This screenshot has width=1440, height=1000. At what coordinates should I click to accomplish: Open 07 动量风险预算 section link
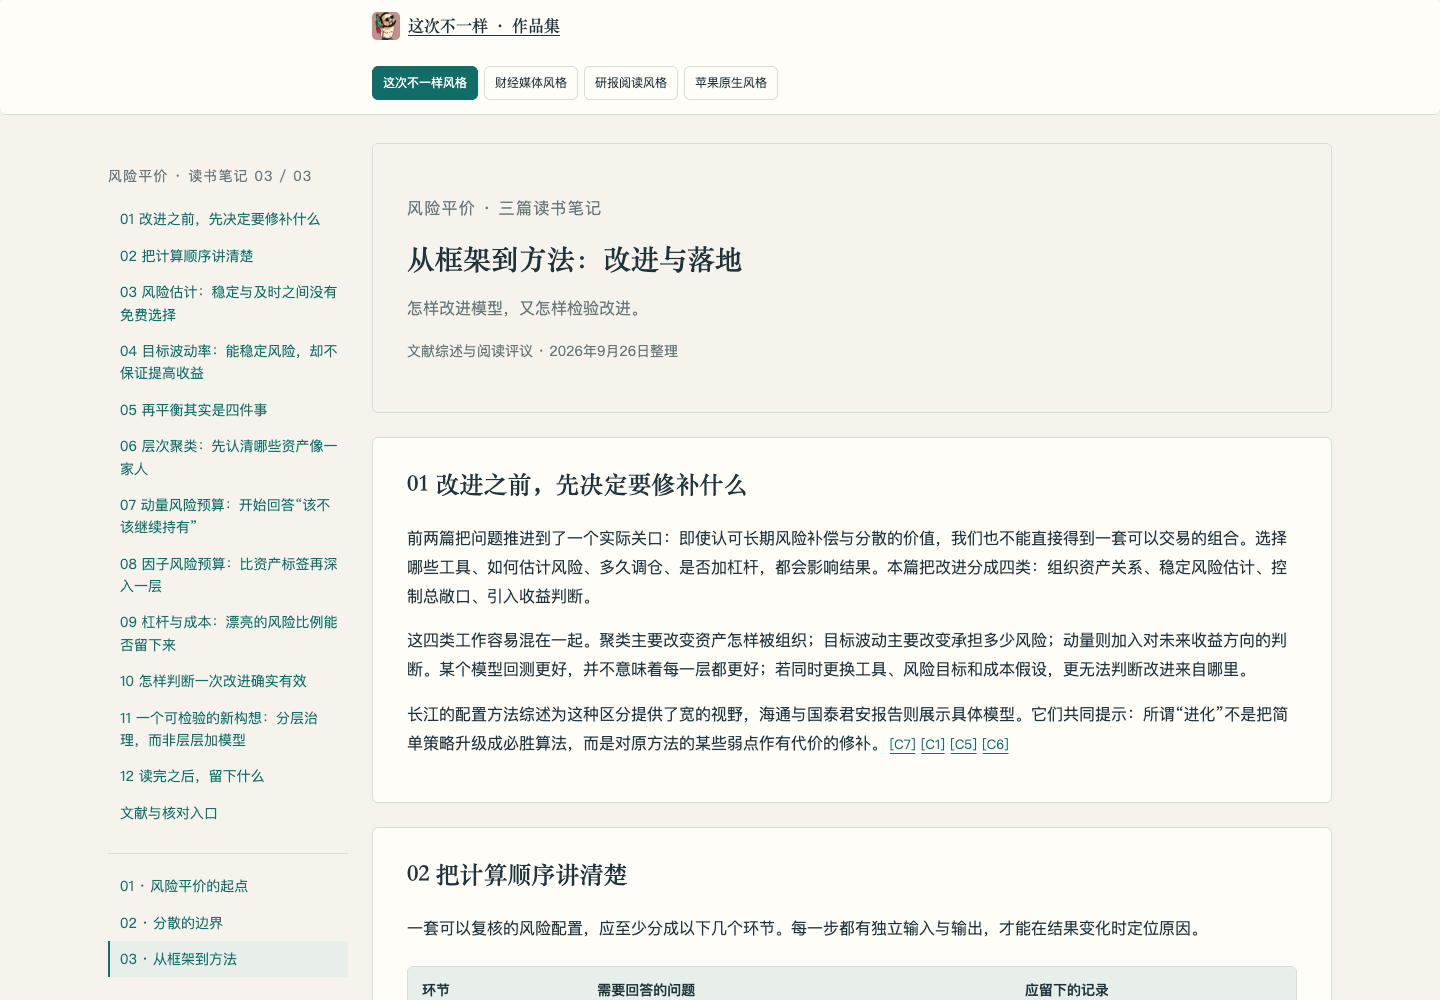228,516
